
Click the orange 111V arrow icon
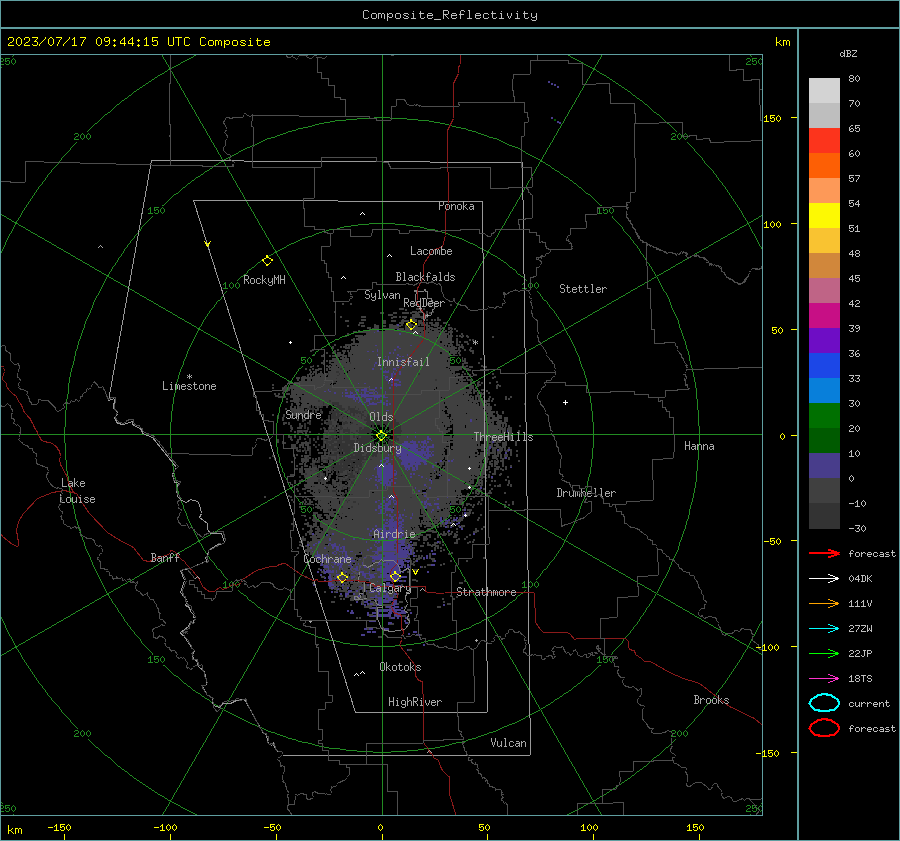(824, 603)
